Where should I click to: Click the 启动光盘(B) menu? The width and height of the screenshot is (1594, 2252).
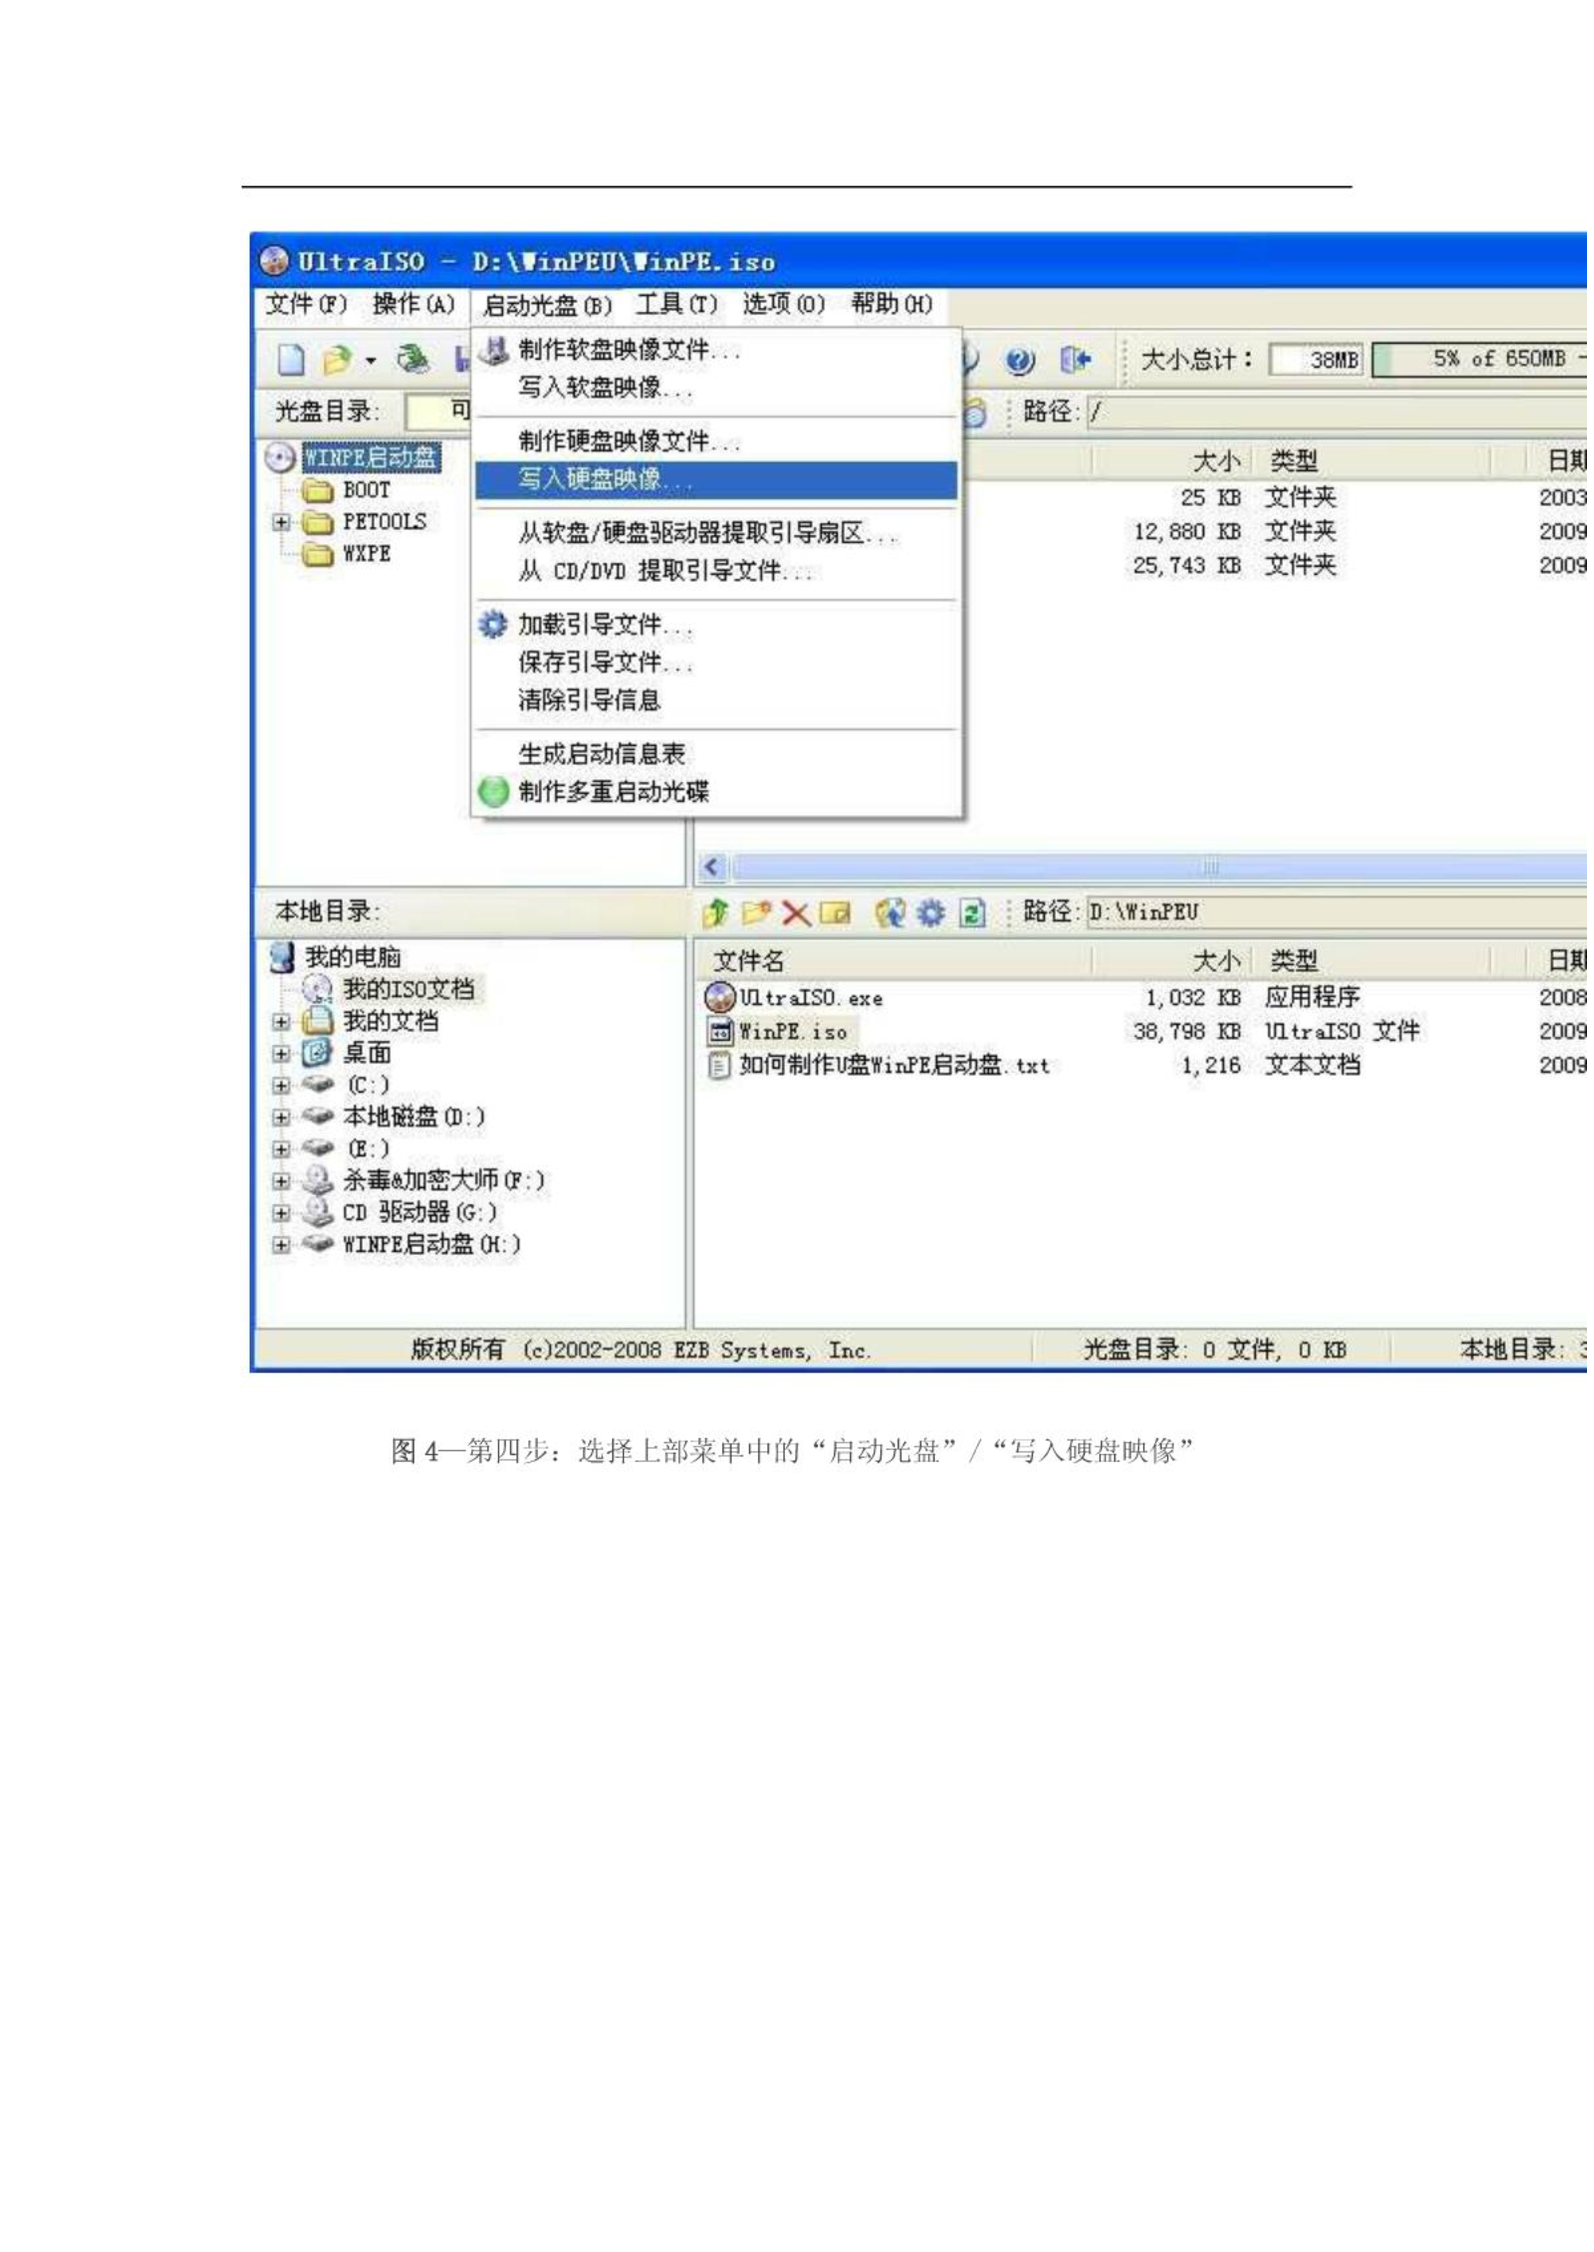[x=549, y=306]
